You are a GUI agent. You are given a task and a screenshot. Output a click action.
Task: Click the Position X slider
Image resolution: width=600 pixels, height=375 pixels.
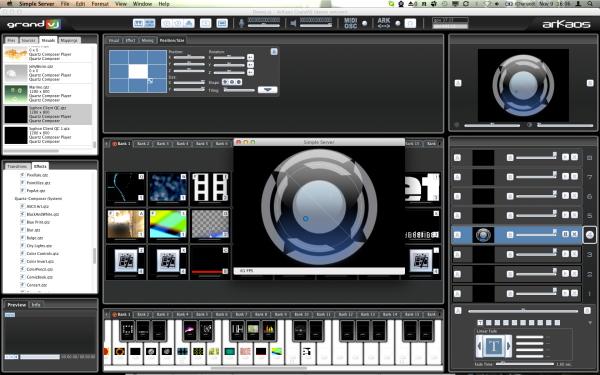(x=189, y=57)
